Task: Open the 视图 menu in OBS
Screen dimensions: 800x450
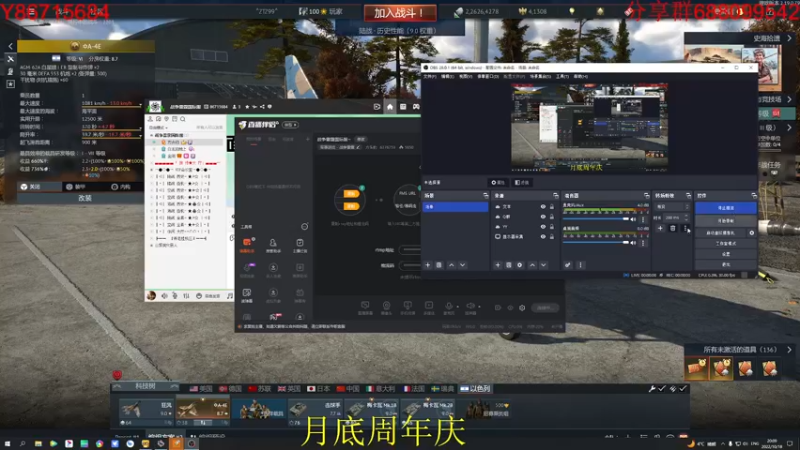Action: point(465,77)
